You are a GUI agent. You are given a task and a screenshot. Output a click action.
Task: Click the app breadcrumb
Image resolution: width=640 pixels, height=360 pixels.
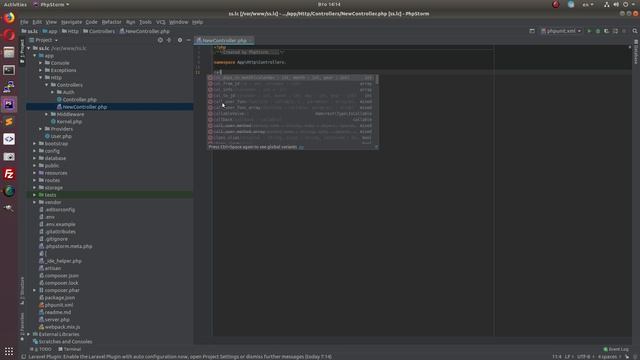click(x=50, y=31)
